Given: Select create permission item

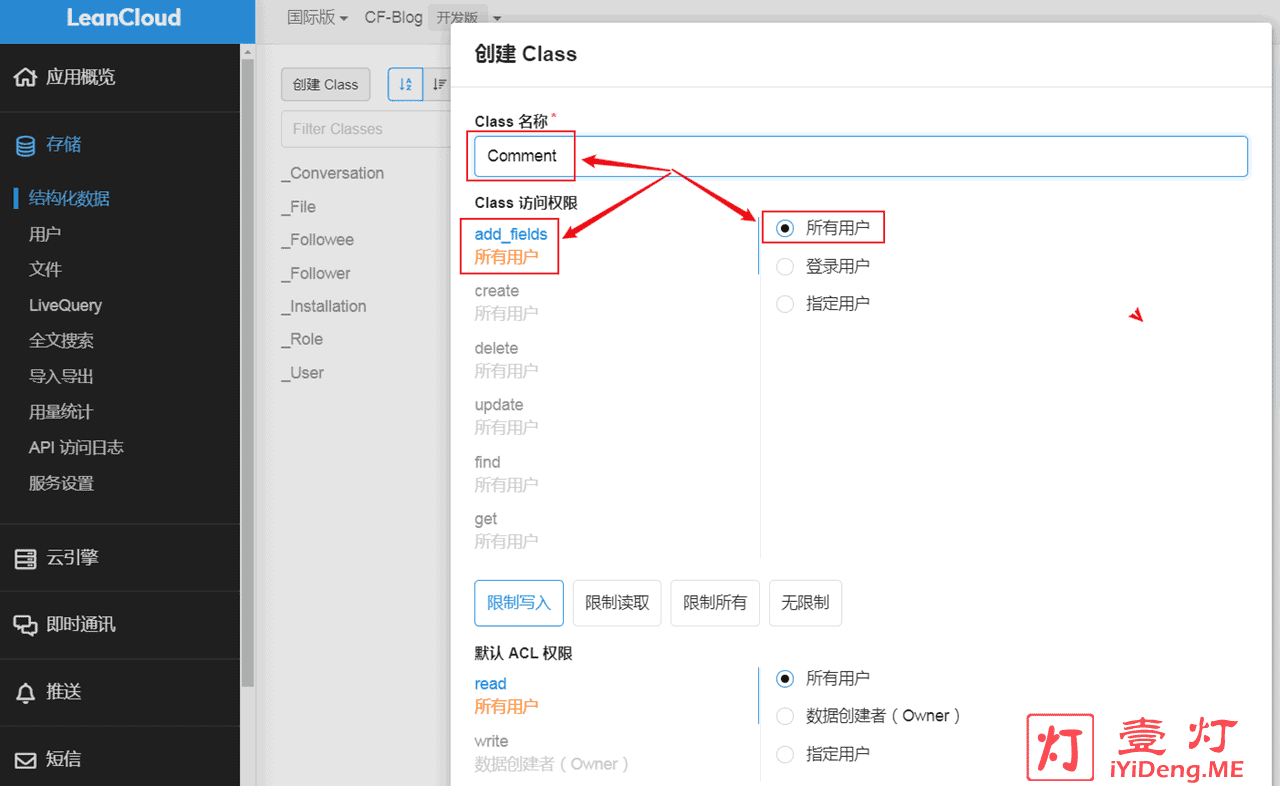Looking at the screenshot, I should pos(506,302).
